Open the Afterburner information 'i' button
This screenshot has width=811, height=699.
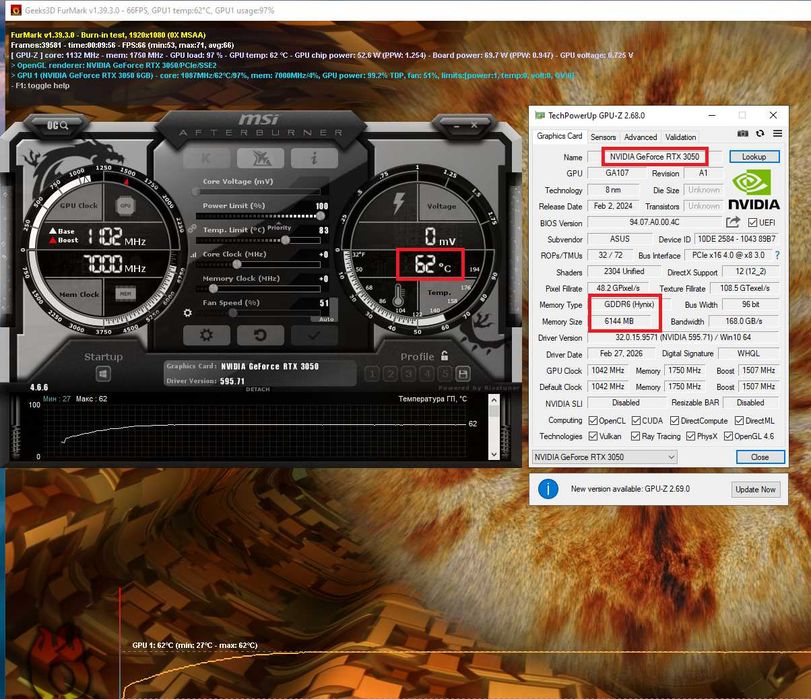[314, 158]
